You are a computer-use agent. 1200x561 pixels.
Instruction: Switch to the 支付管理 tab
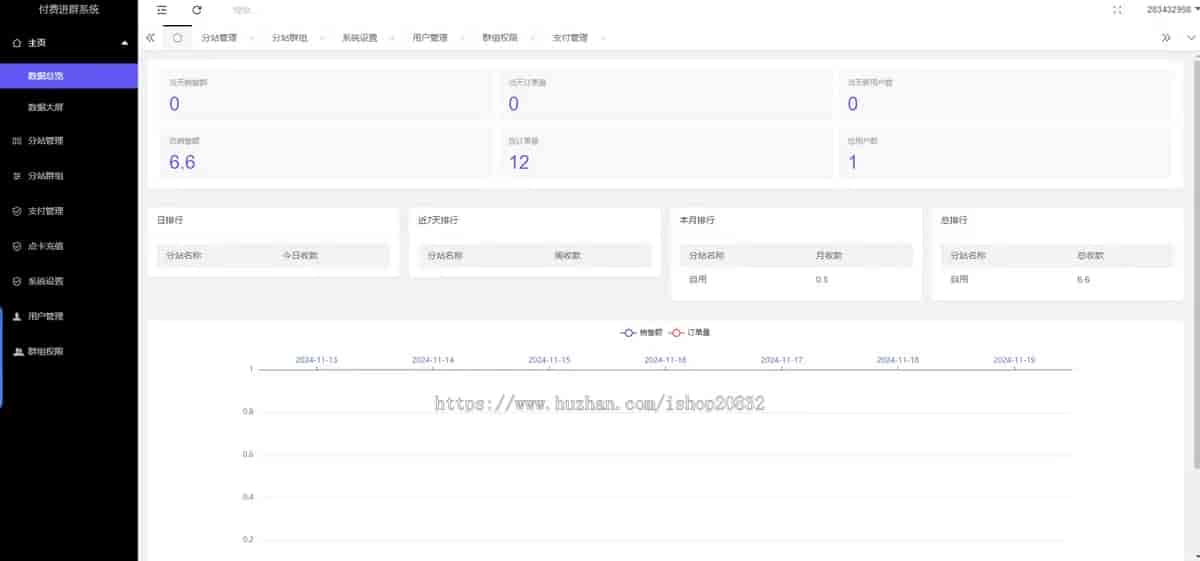[x=570, y=38]
